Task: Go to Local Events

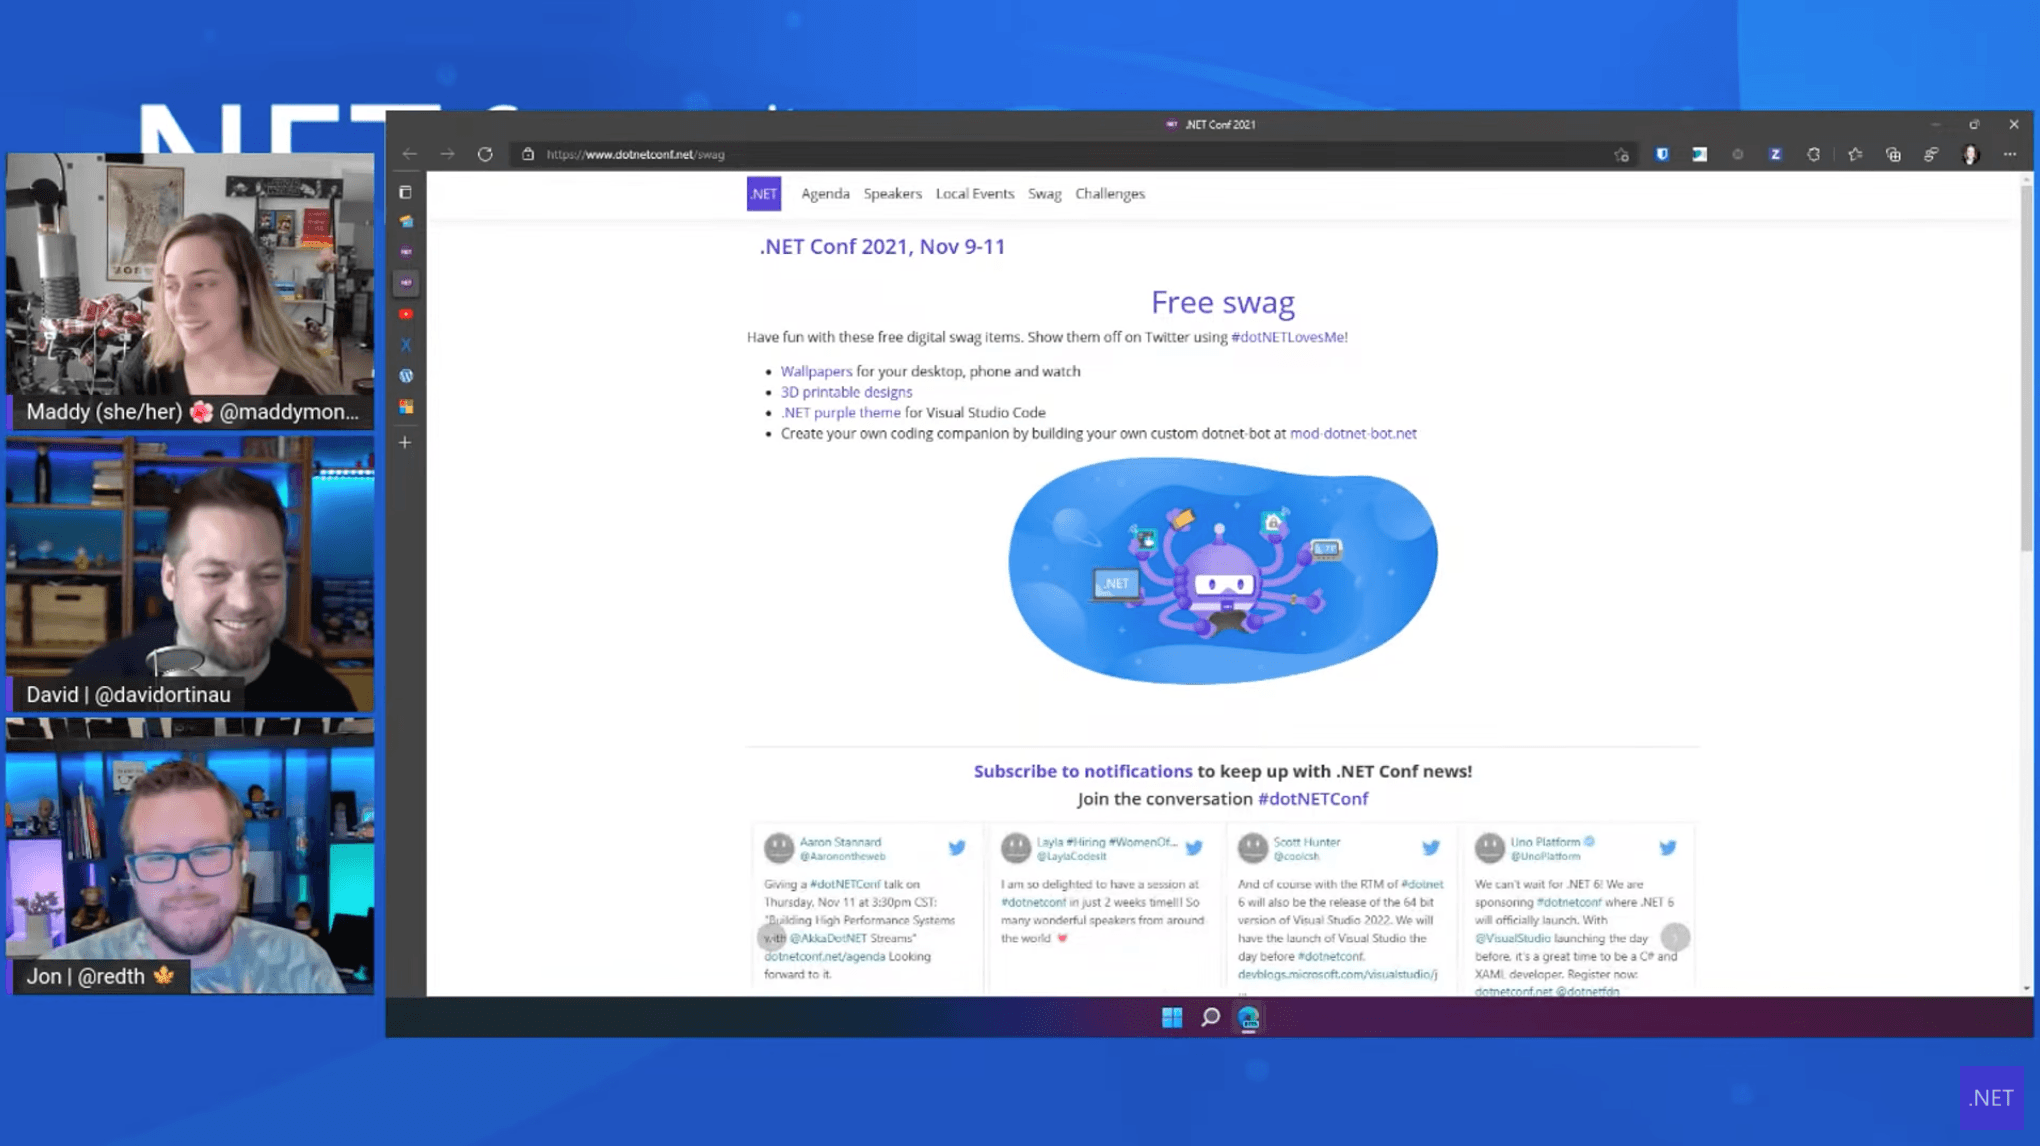Action: coord(974,194)
